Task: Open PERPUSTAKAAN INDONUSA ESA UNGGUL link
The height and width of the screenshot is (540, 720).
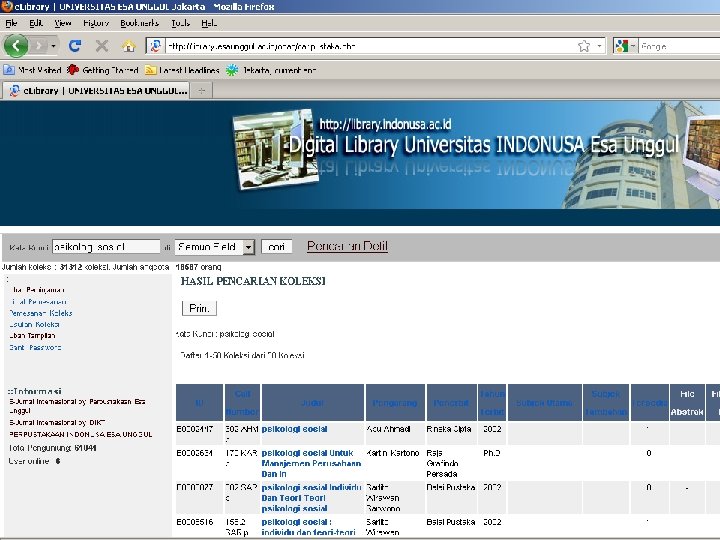Action: 80,434
